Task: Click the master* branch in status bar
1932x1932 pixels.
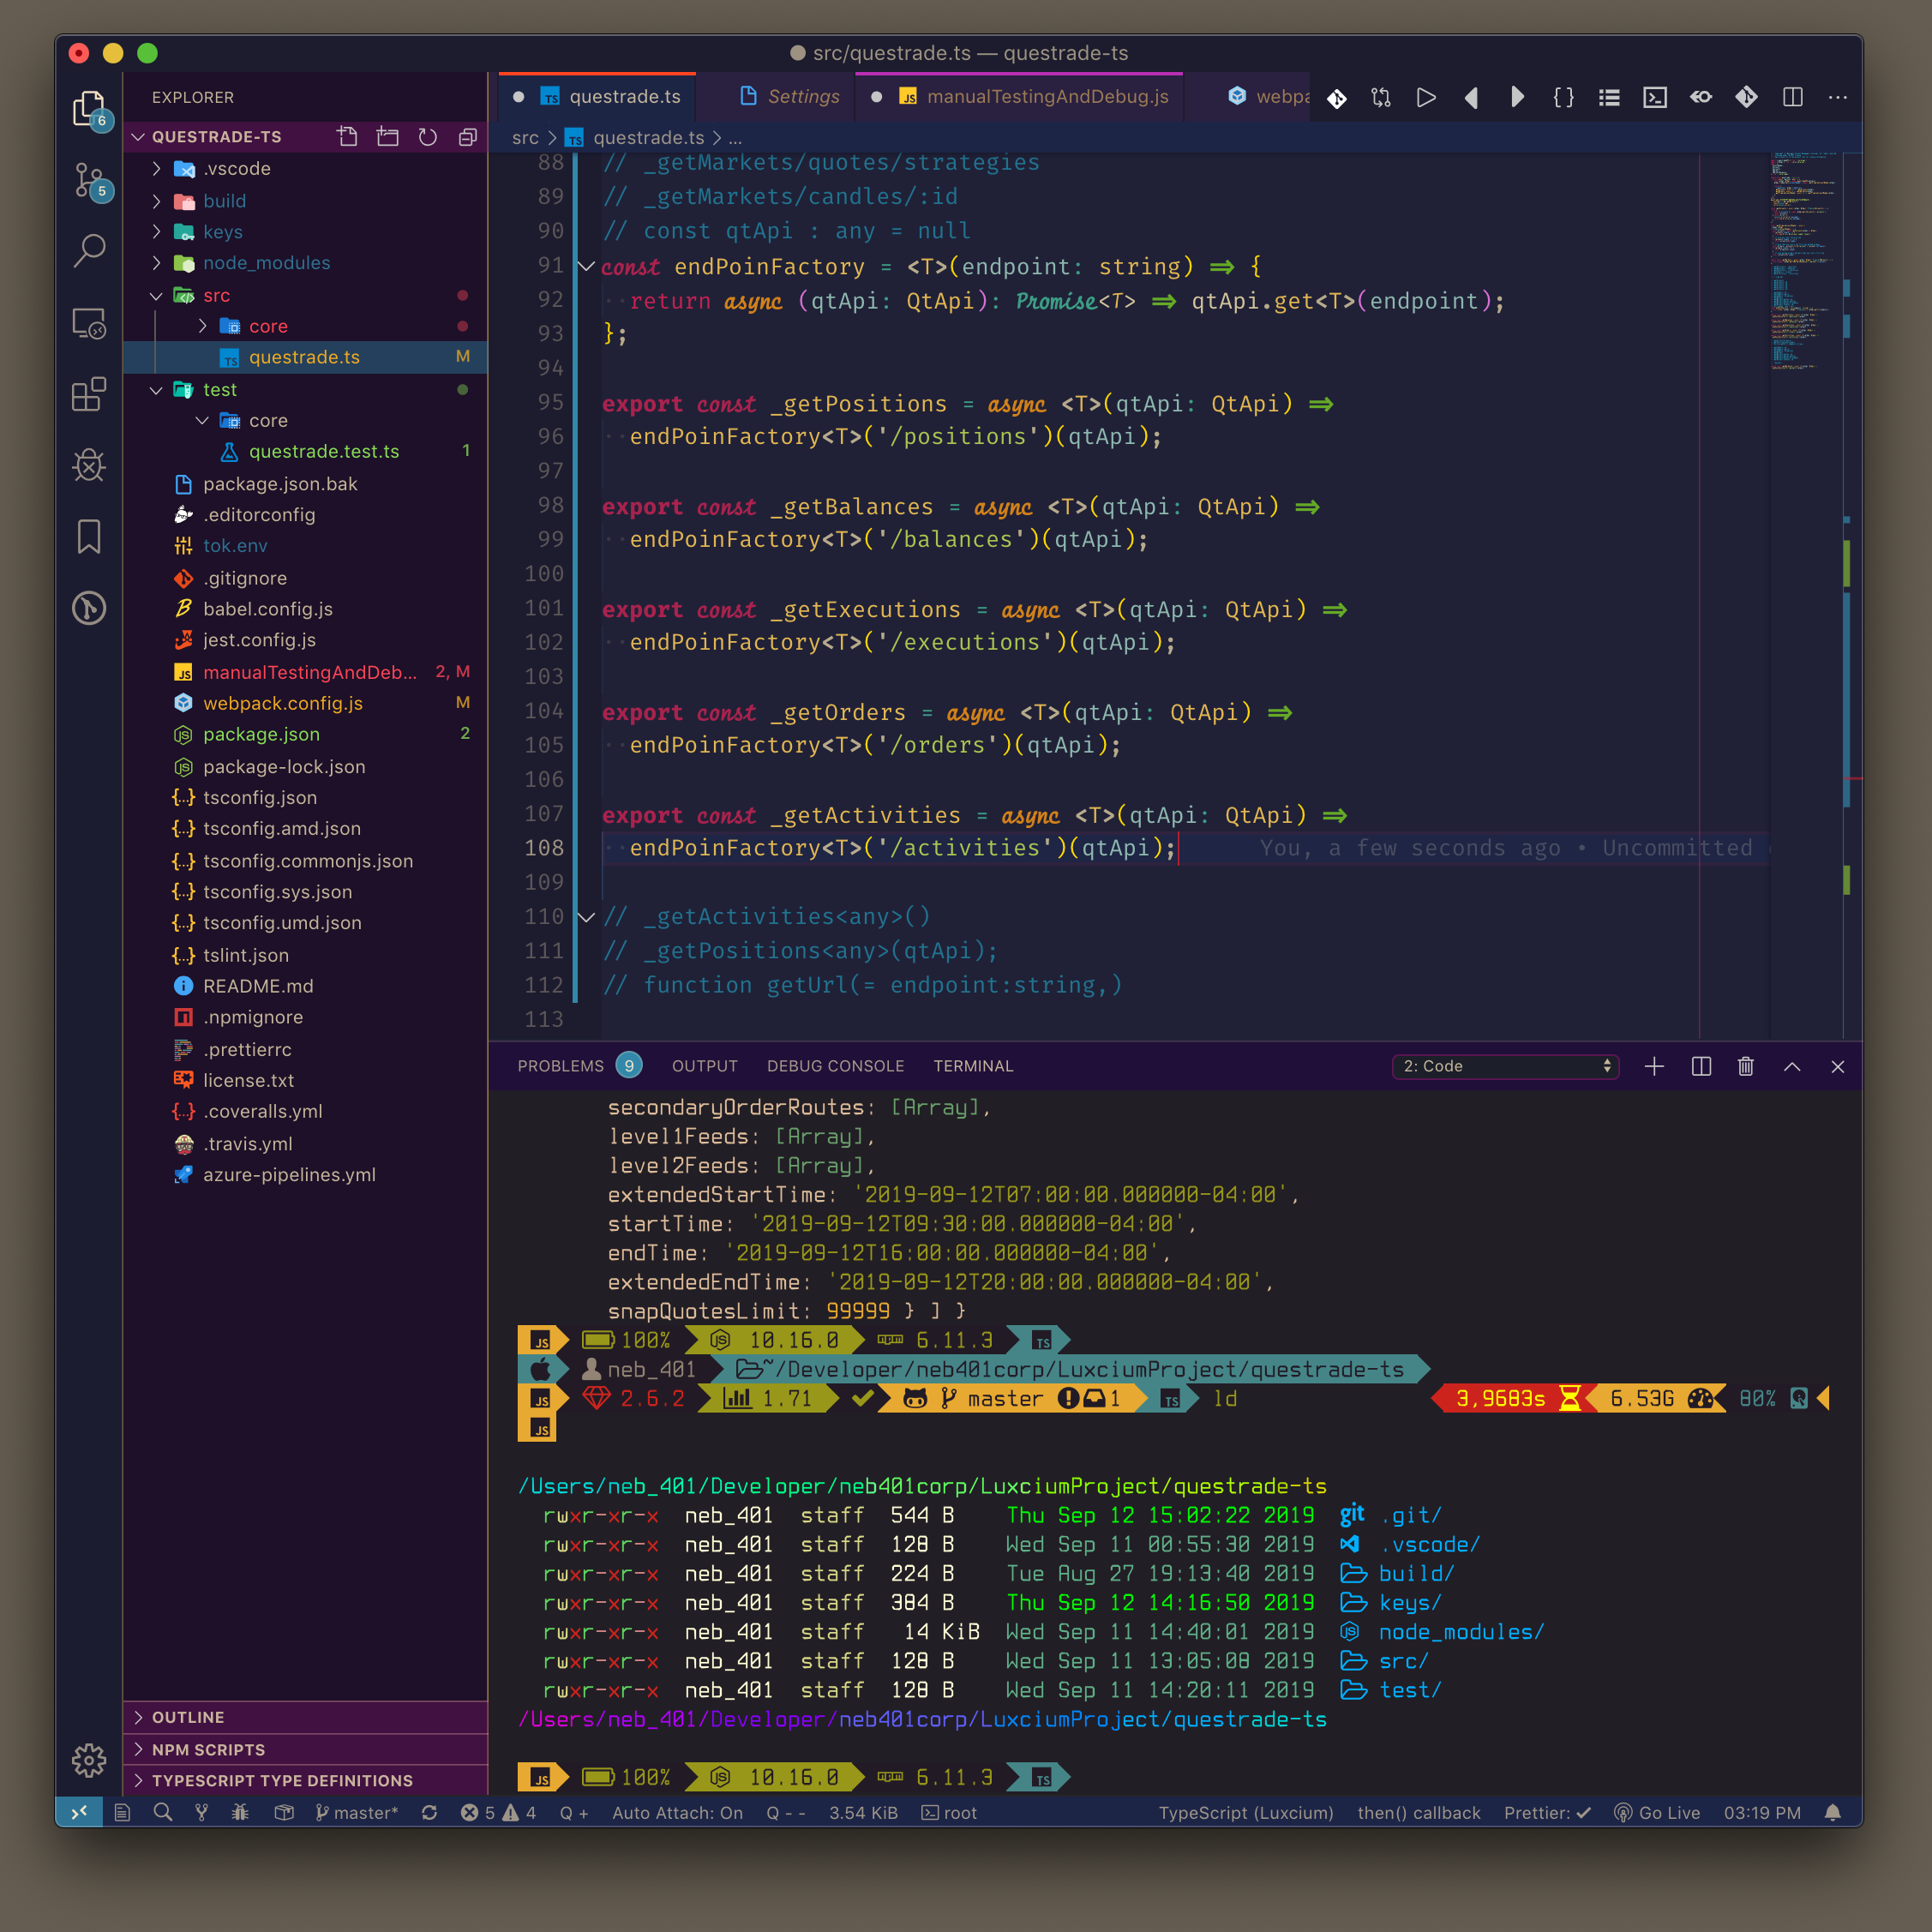Action: tap(357, 1813)
